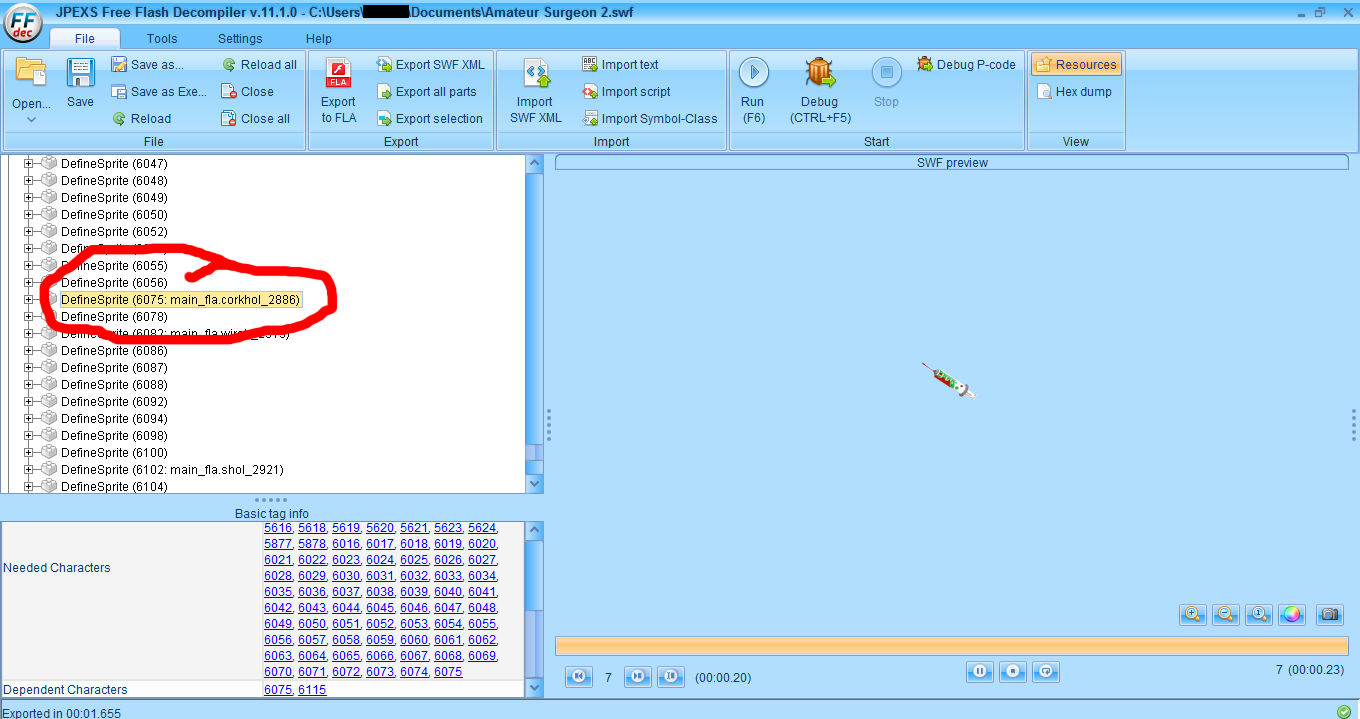Expand DefineSprite (6048) node
The height and width of the screenshot is (719, 1360).
[29, 180]
